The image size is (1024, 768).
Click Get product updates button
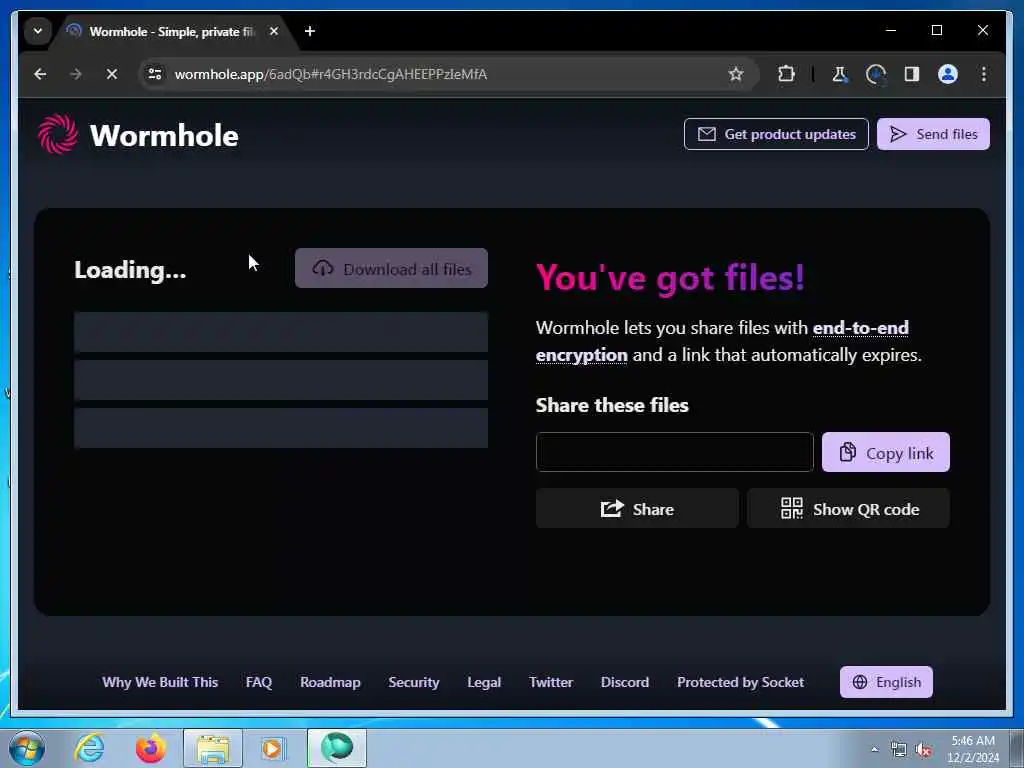[x=776, y=135]
